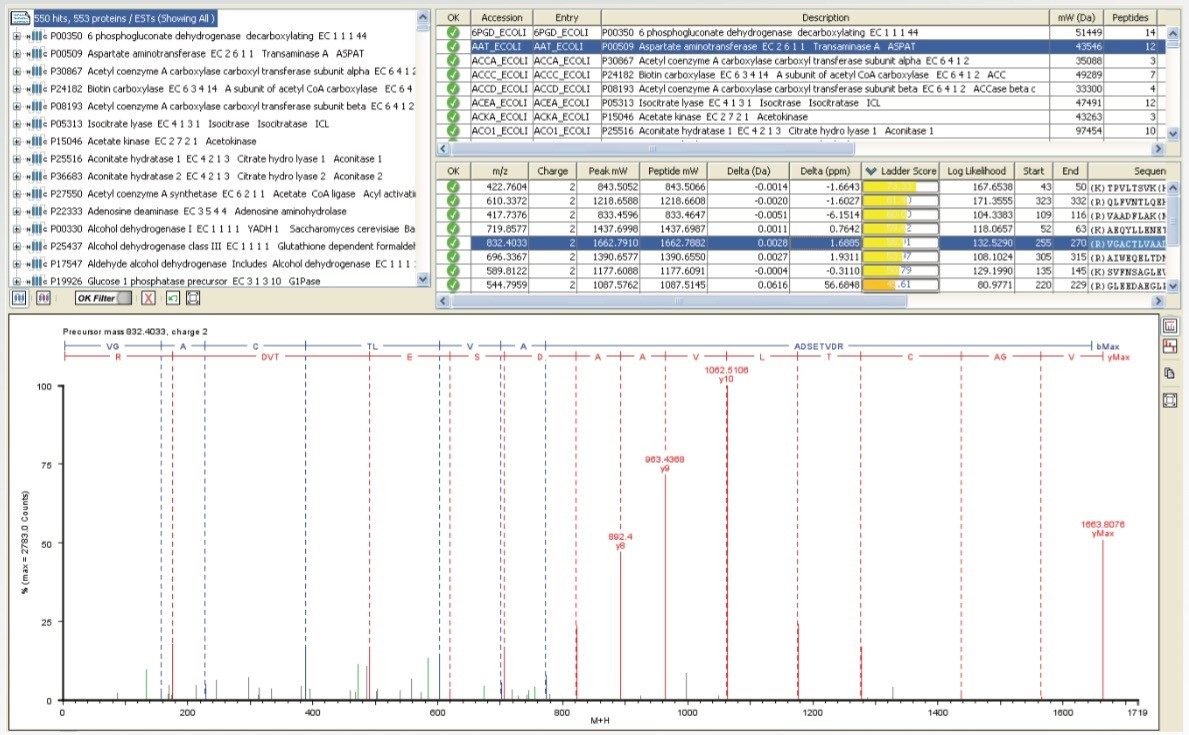
Task: Expand the P25516 Aconitate hydratase 1 node
Action: tap(17, 159)
